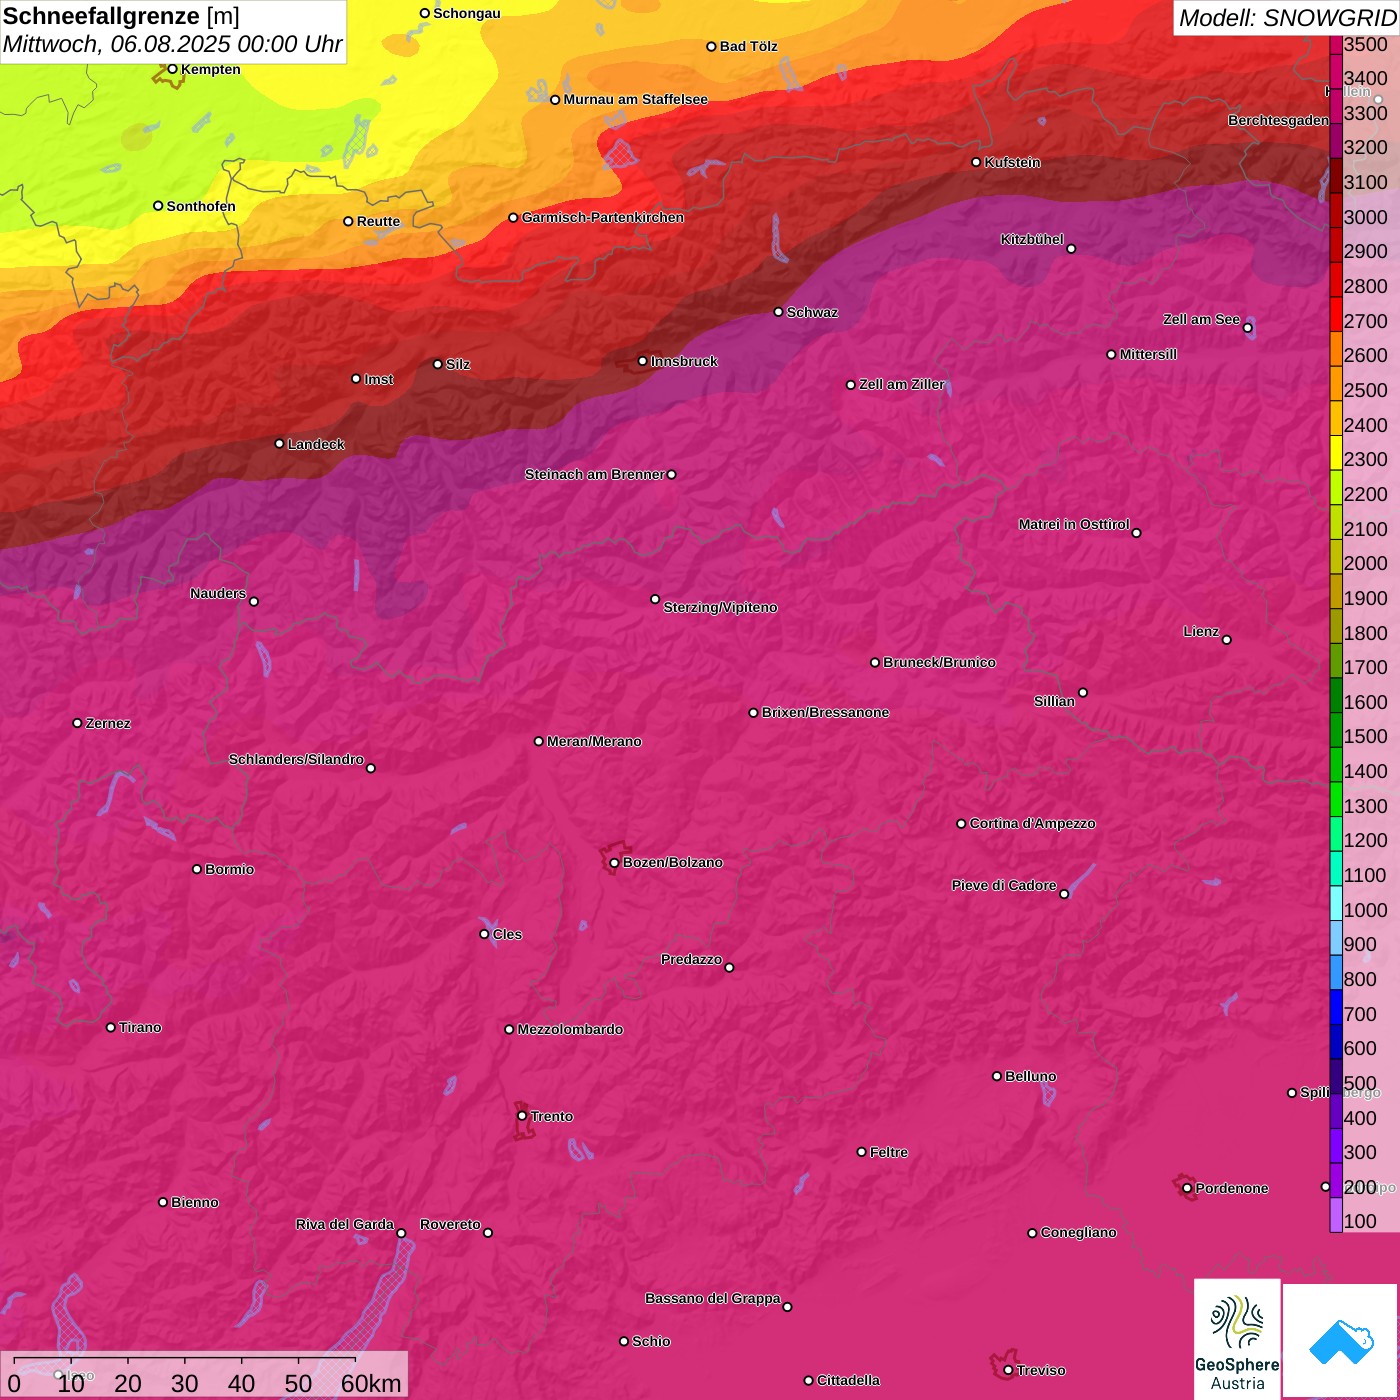Click the Treviso city marker
Image resolution: width=1400 pixels, height=1400 pixels.
click(x=1009, y=1370)
